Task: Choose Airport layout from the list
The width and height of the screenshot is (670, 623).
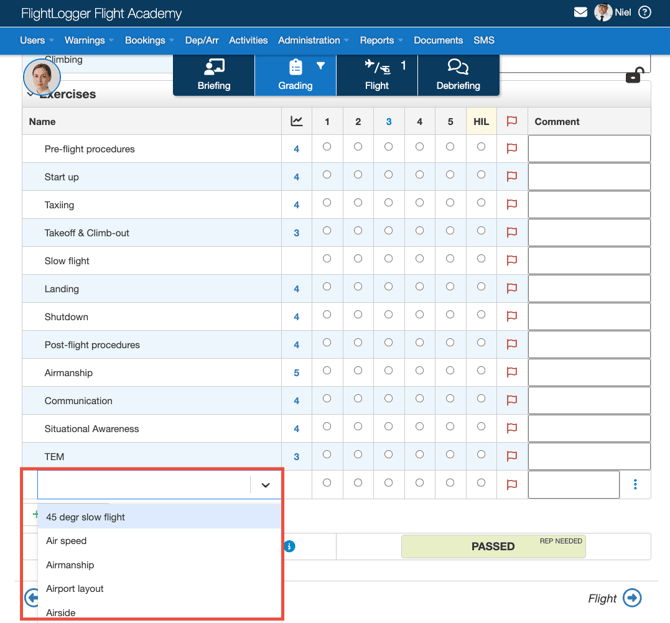Action: tap(75, 589)
